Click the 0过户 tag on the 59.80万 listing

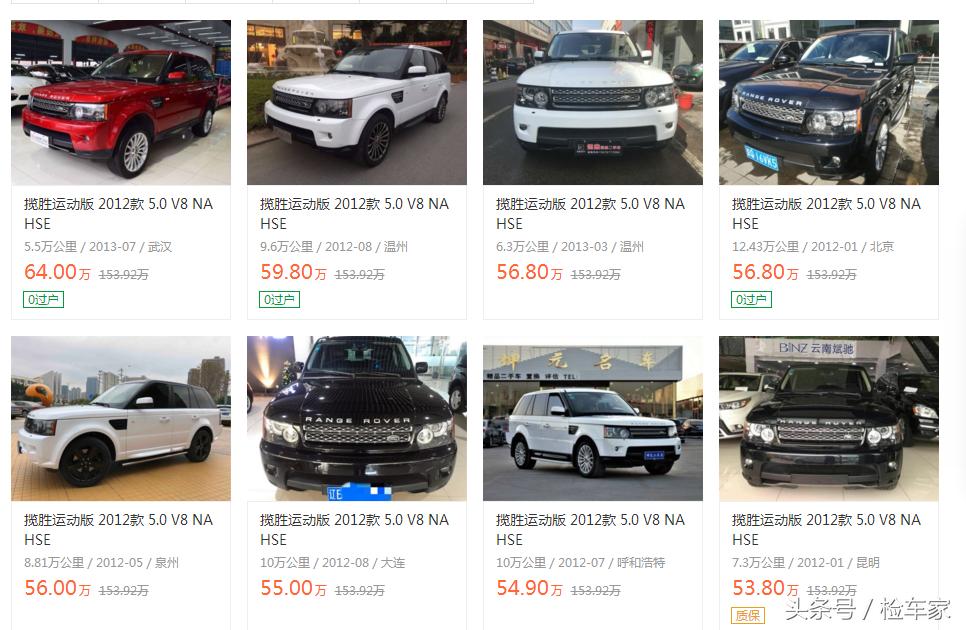pos(279,299)
